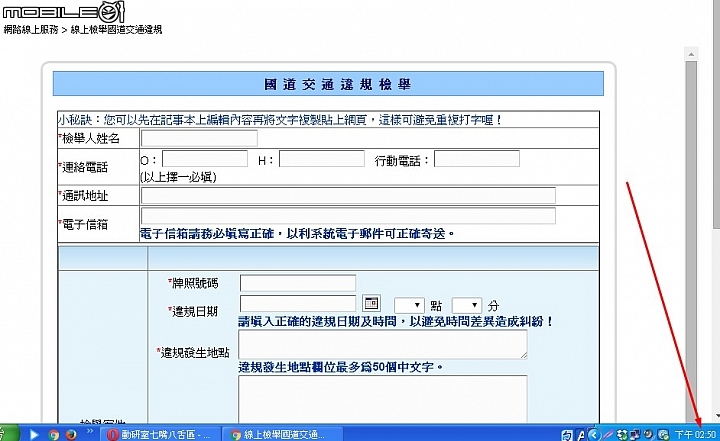Click the 通訊地址 address input field
Image resolution: width=720 pixels, height=441 pixels.
[348, 195]
